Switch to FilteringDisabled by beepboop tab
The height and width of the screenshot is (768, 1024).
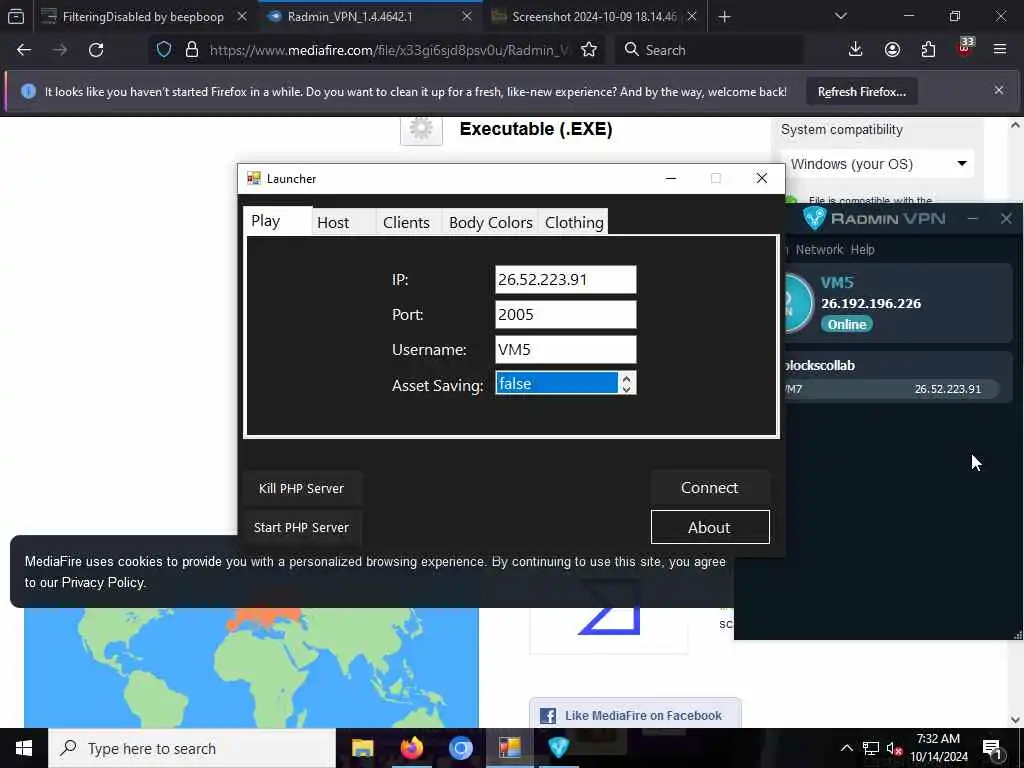[142, 16]
